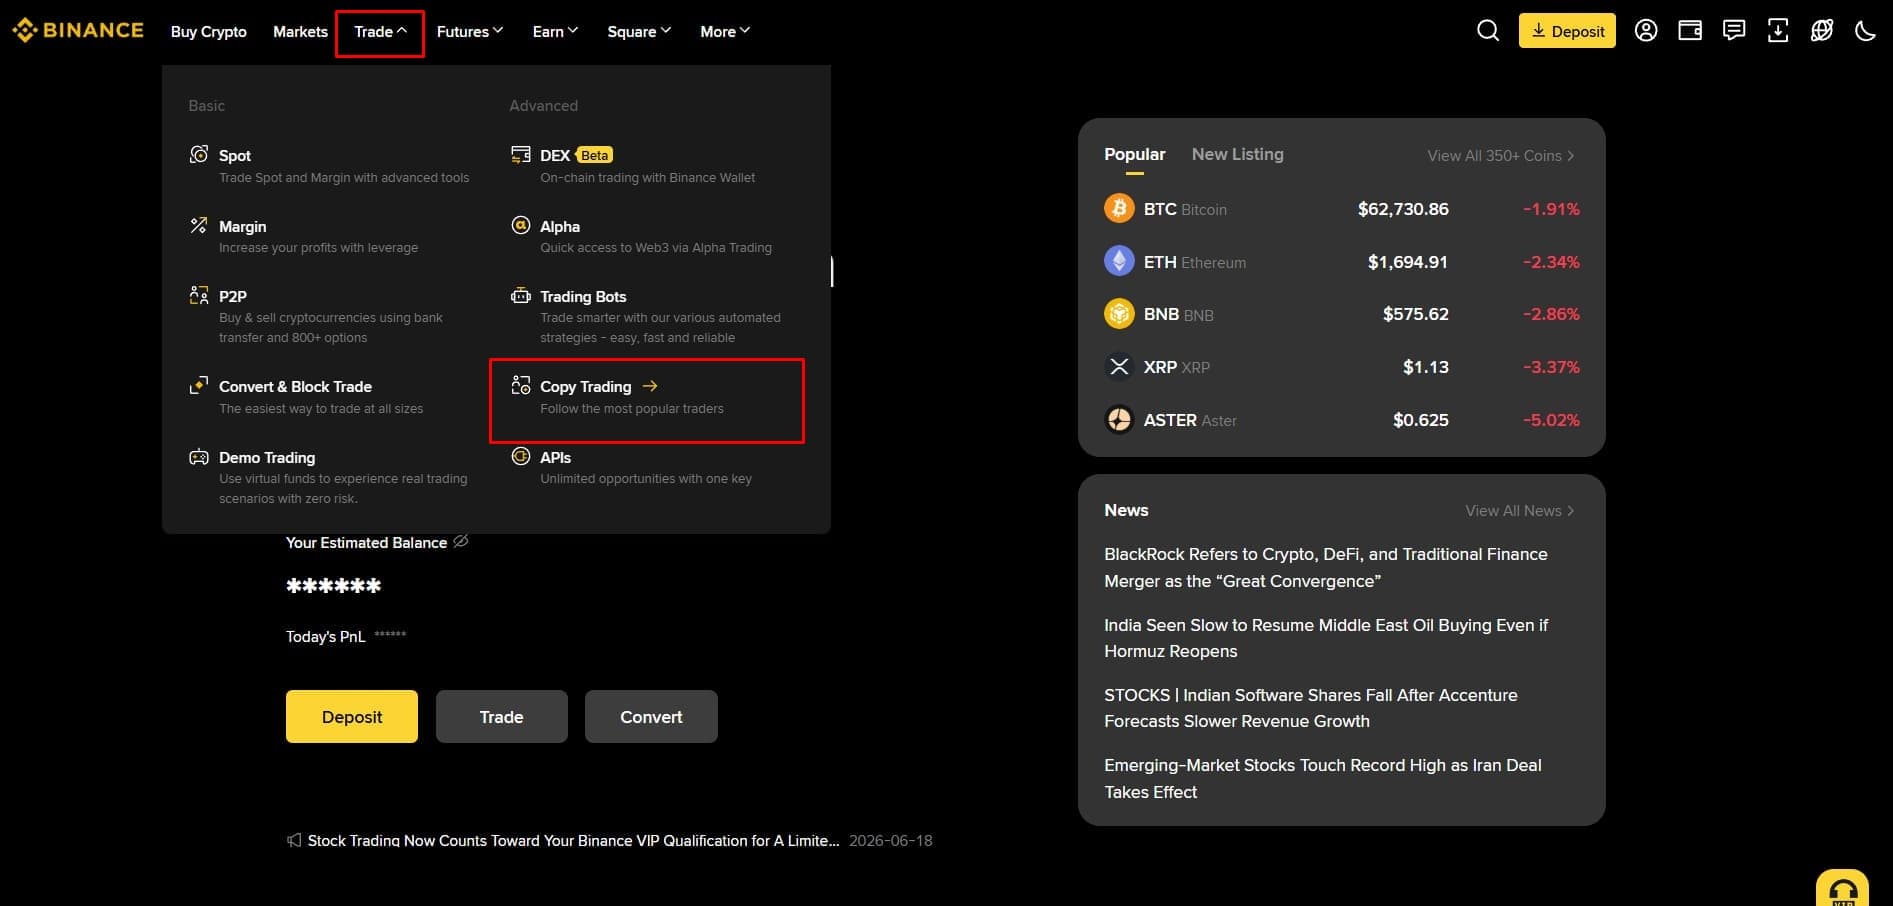Open View All 350+ Coins link
Image resolution: width=1893 pixels, height=906 pixels.
coord(1501,156)
